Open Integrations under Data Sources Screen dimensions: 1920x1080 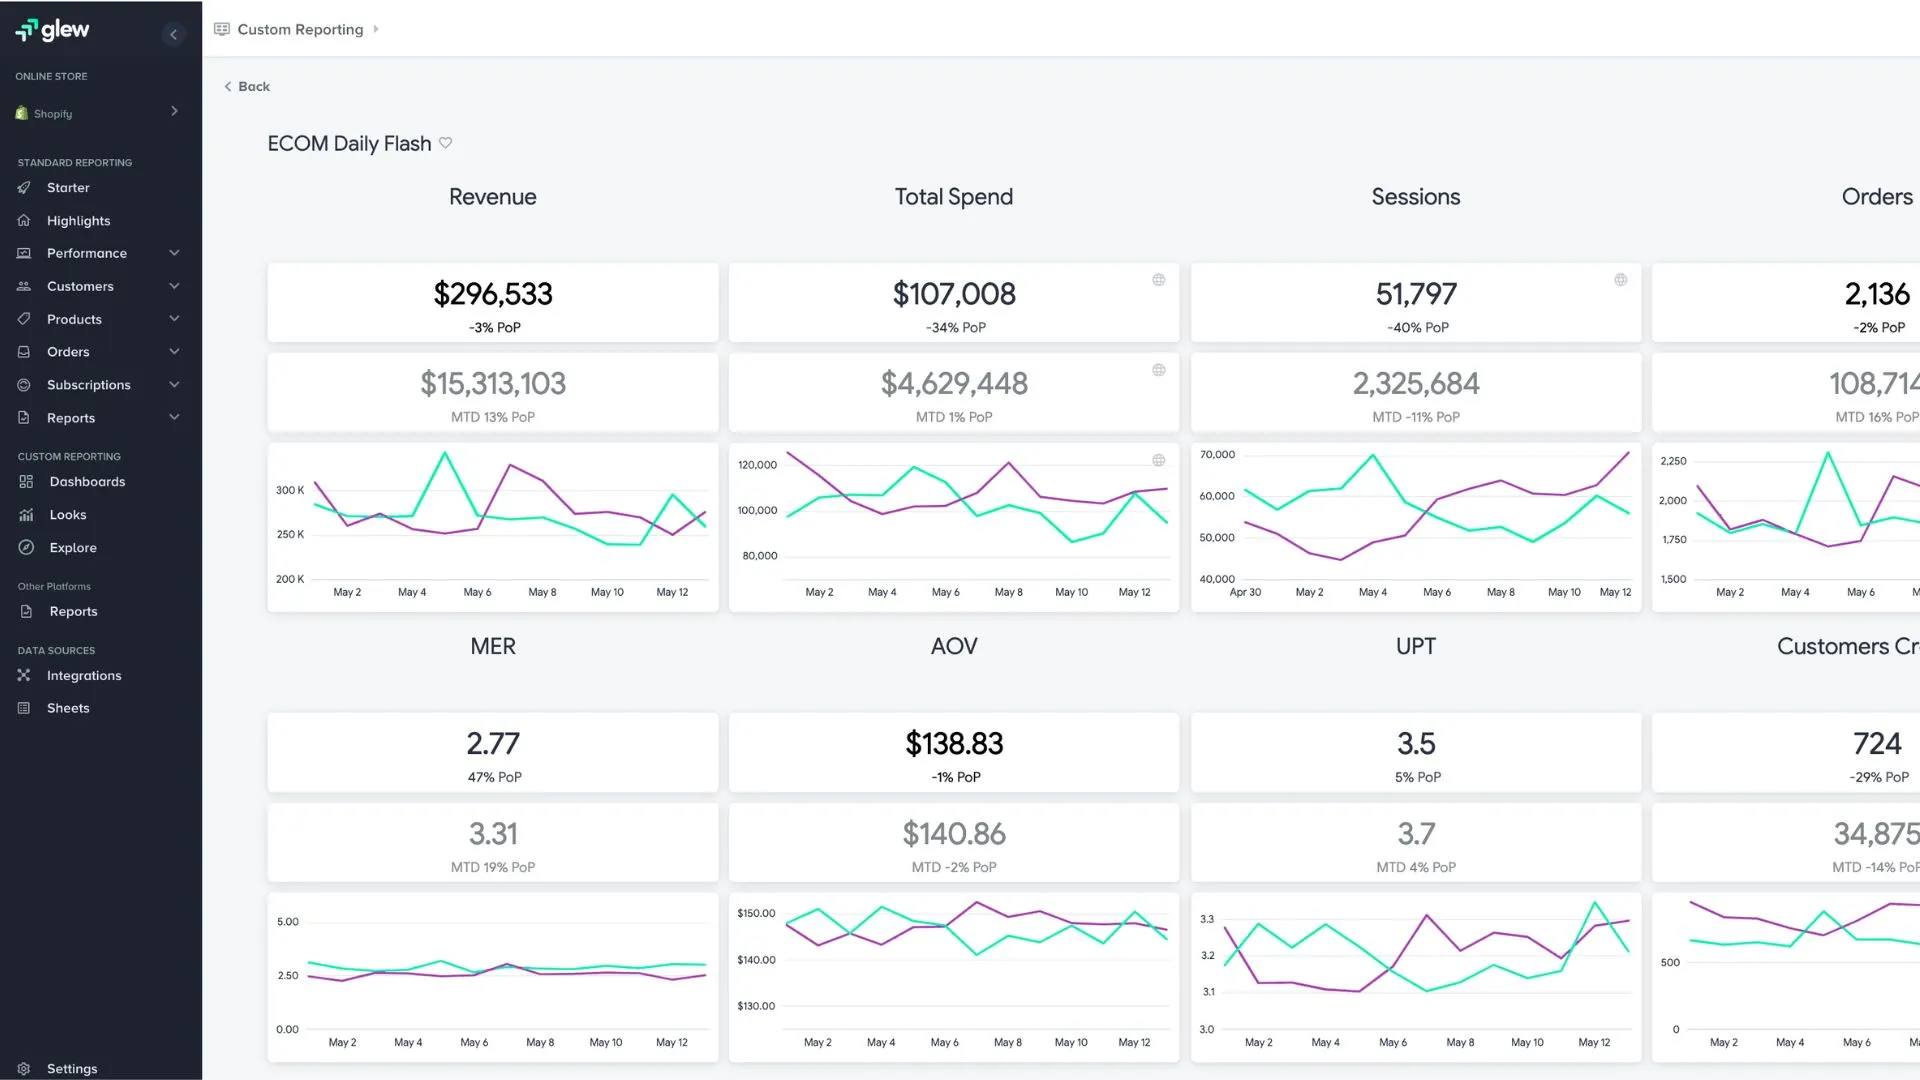click(84, 676)
